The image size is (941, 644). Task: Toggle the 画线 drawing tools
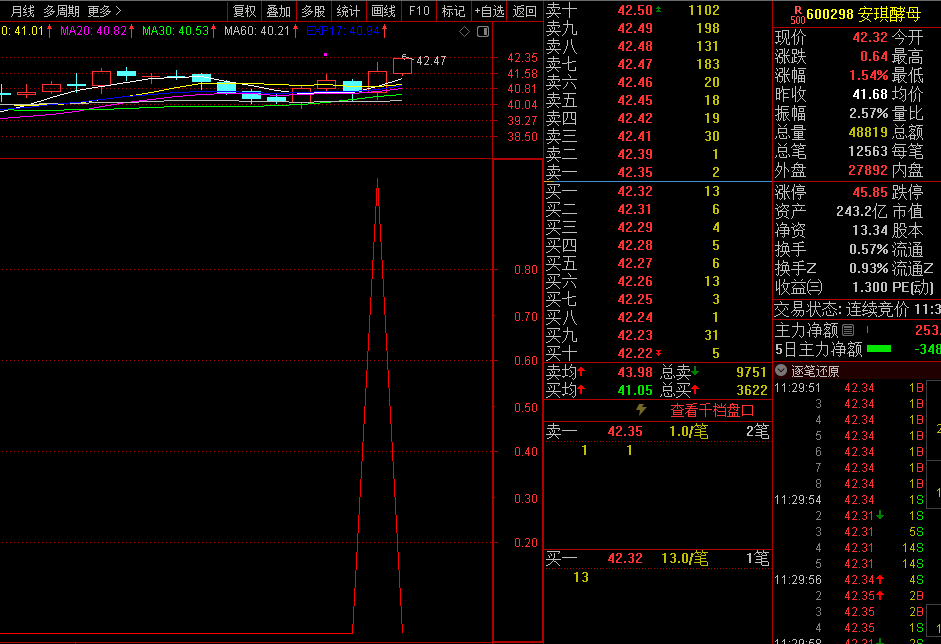(x=383, y=11)
